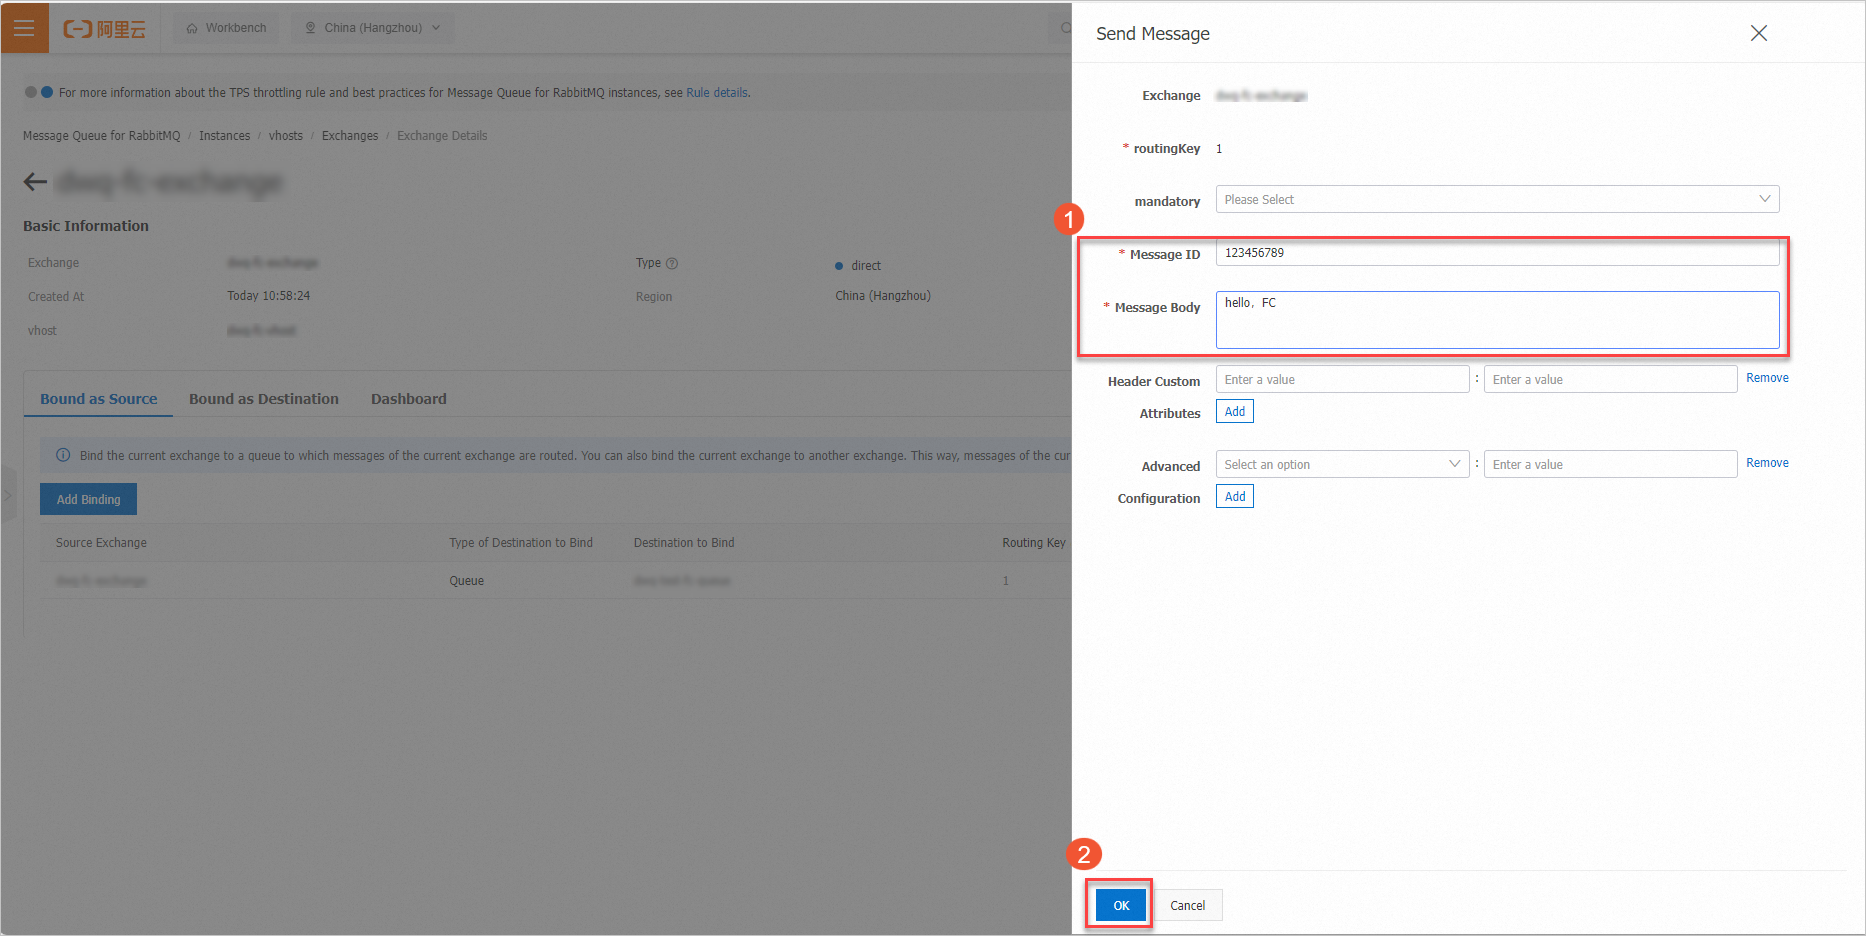Screen dimensions: 1866x936
Task: Click the Message Body text area
Action: [1497, 320]
